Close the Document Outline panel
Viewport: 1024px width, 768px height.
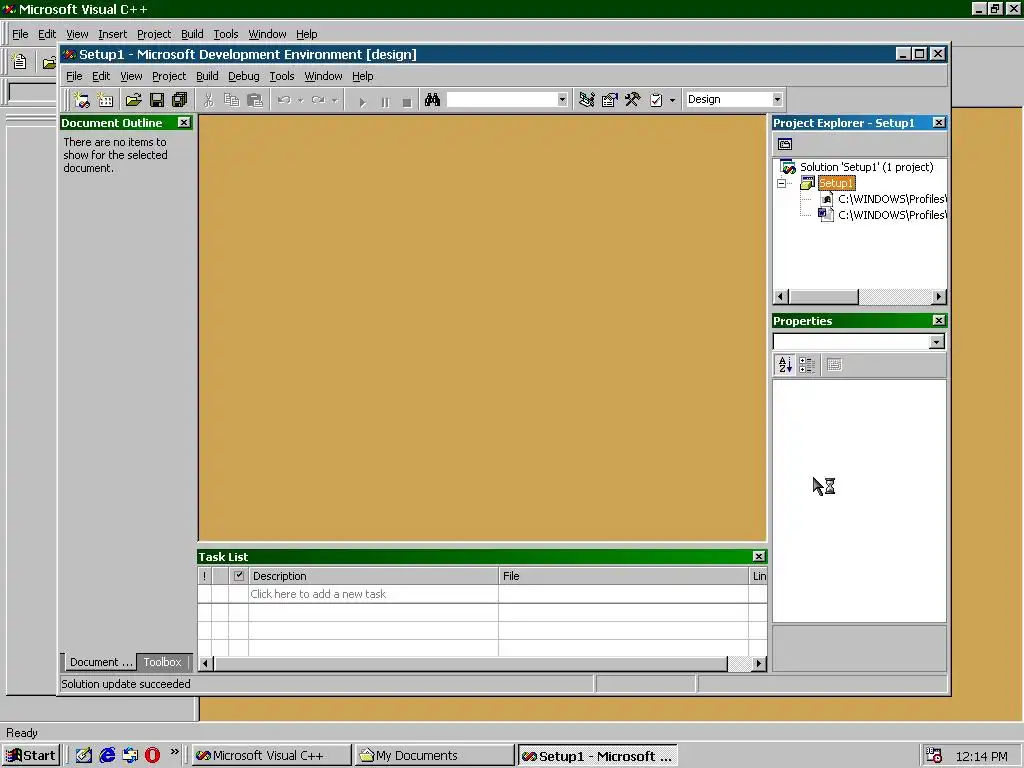click(x=184, y=122)
